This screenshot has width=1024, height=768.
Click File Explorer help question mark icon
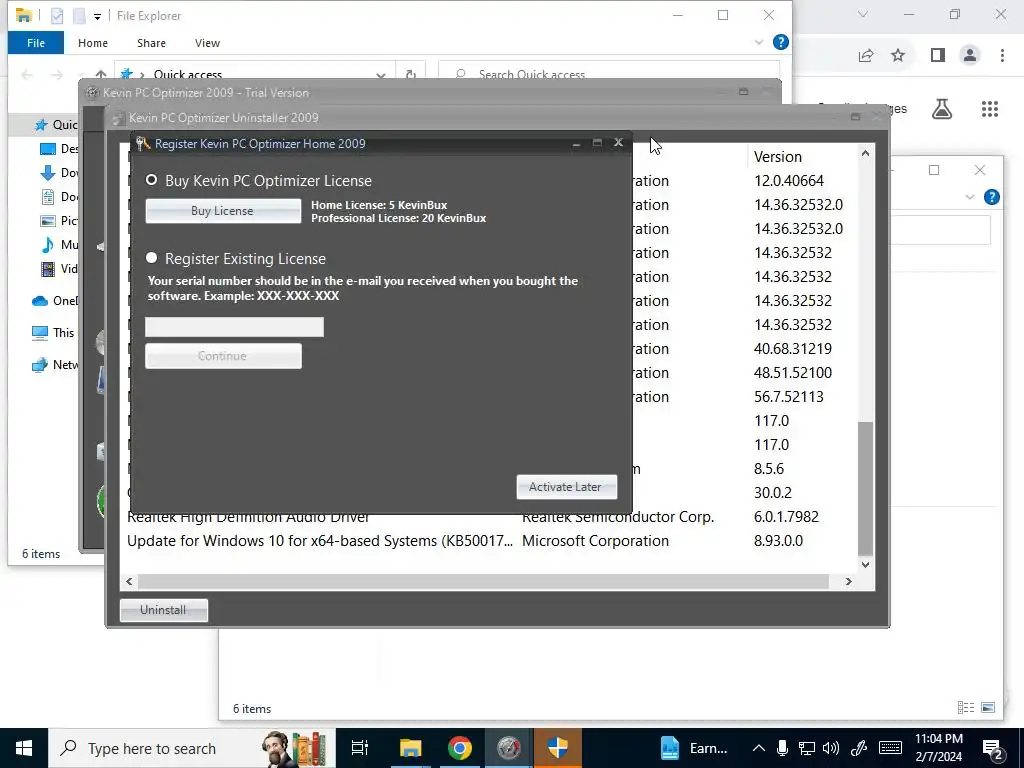(x=780, y=42)
